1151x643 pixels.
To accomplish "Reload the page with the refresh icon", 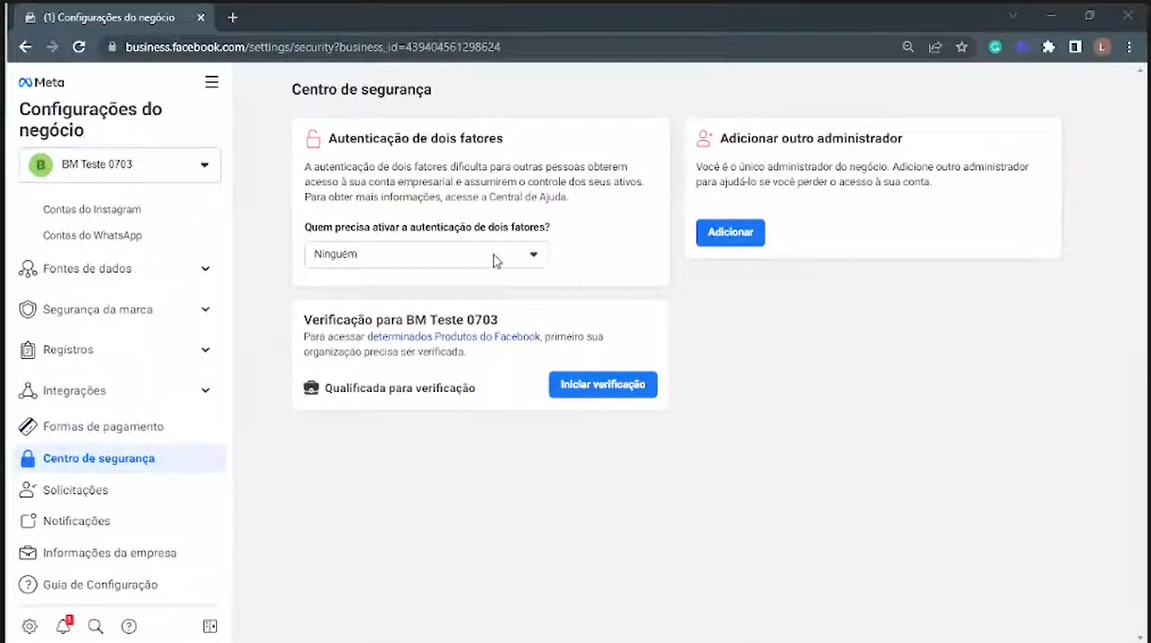I will point(79,47).
